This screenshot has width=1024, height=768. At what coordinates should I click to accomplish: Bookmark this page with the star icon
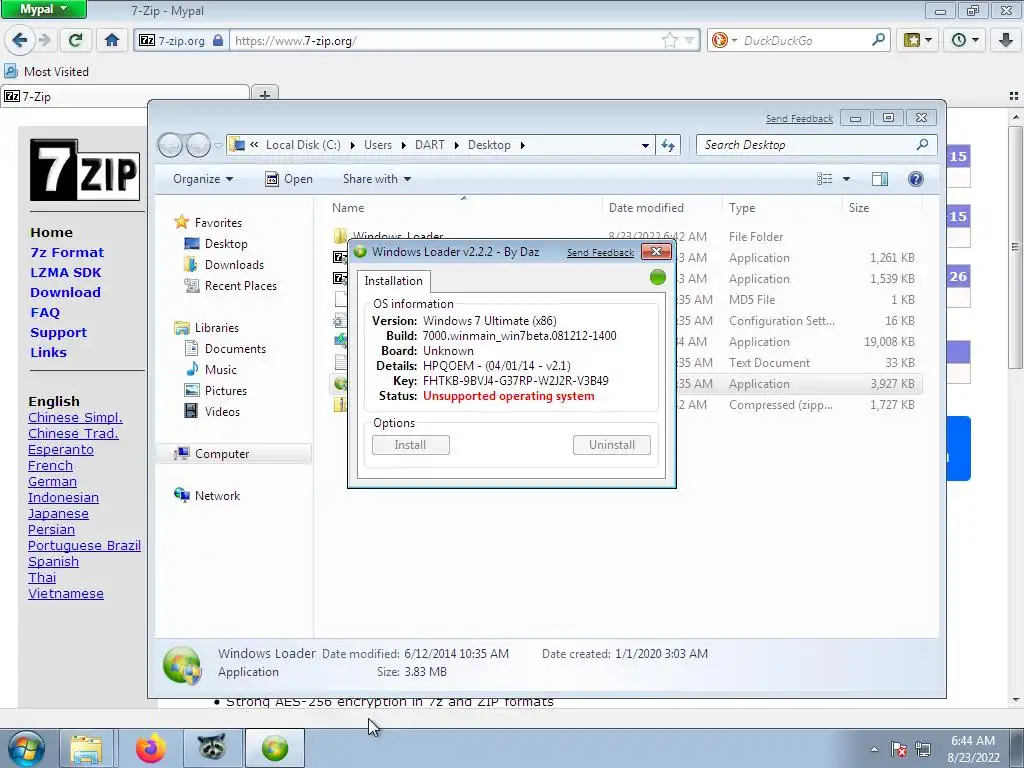(x=669, y=40)
